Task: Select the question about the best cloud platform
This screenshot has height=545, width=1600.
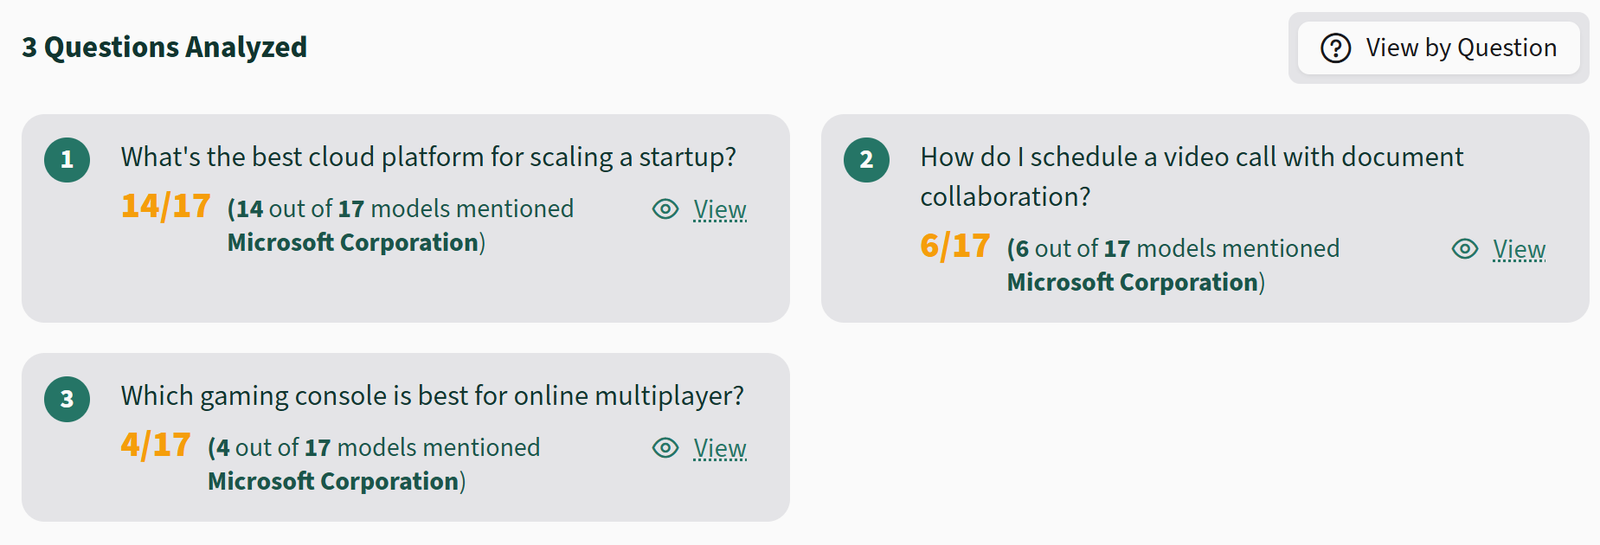Action: tap(428, 157)
